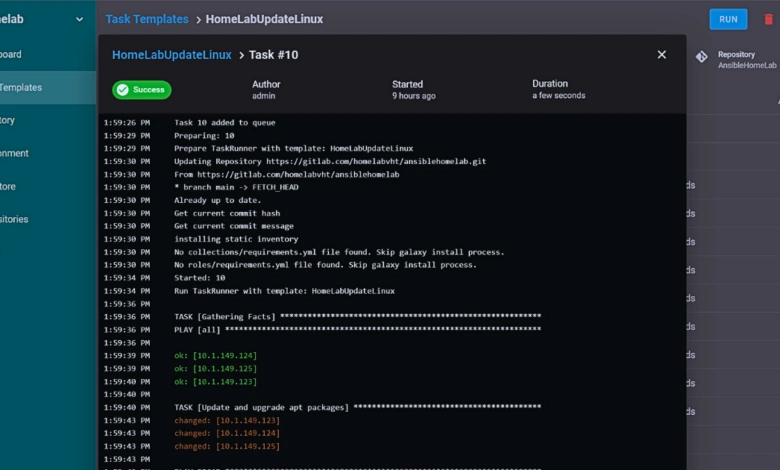Go to Task Templates breadcrumb link
Image resolution: width=780 pixels, height=470 pixels.
147,19
